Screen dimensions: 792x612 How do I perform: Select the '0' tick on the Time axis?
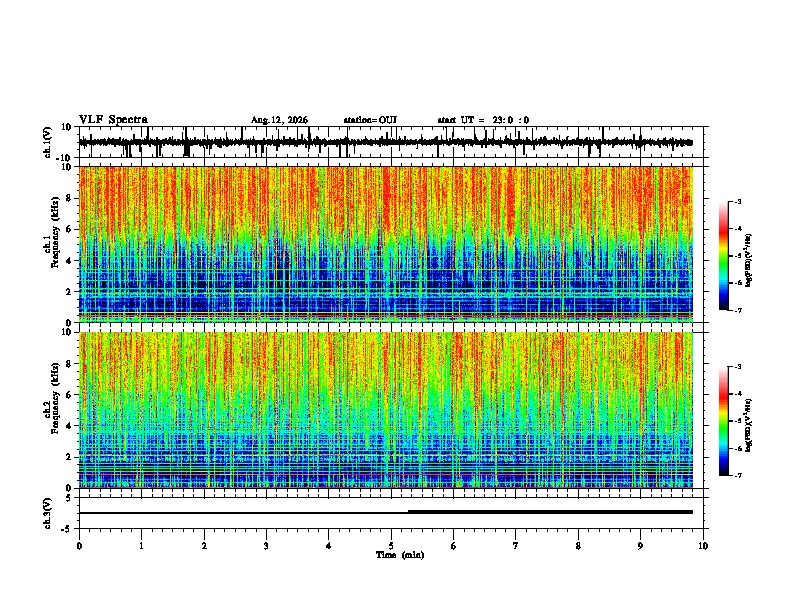(79, 546)
